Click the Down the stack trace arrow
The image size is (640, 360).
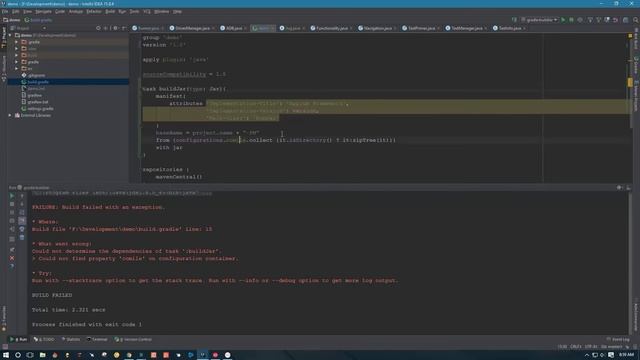22,204
